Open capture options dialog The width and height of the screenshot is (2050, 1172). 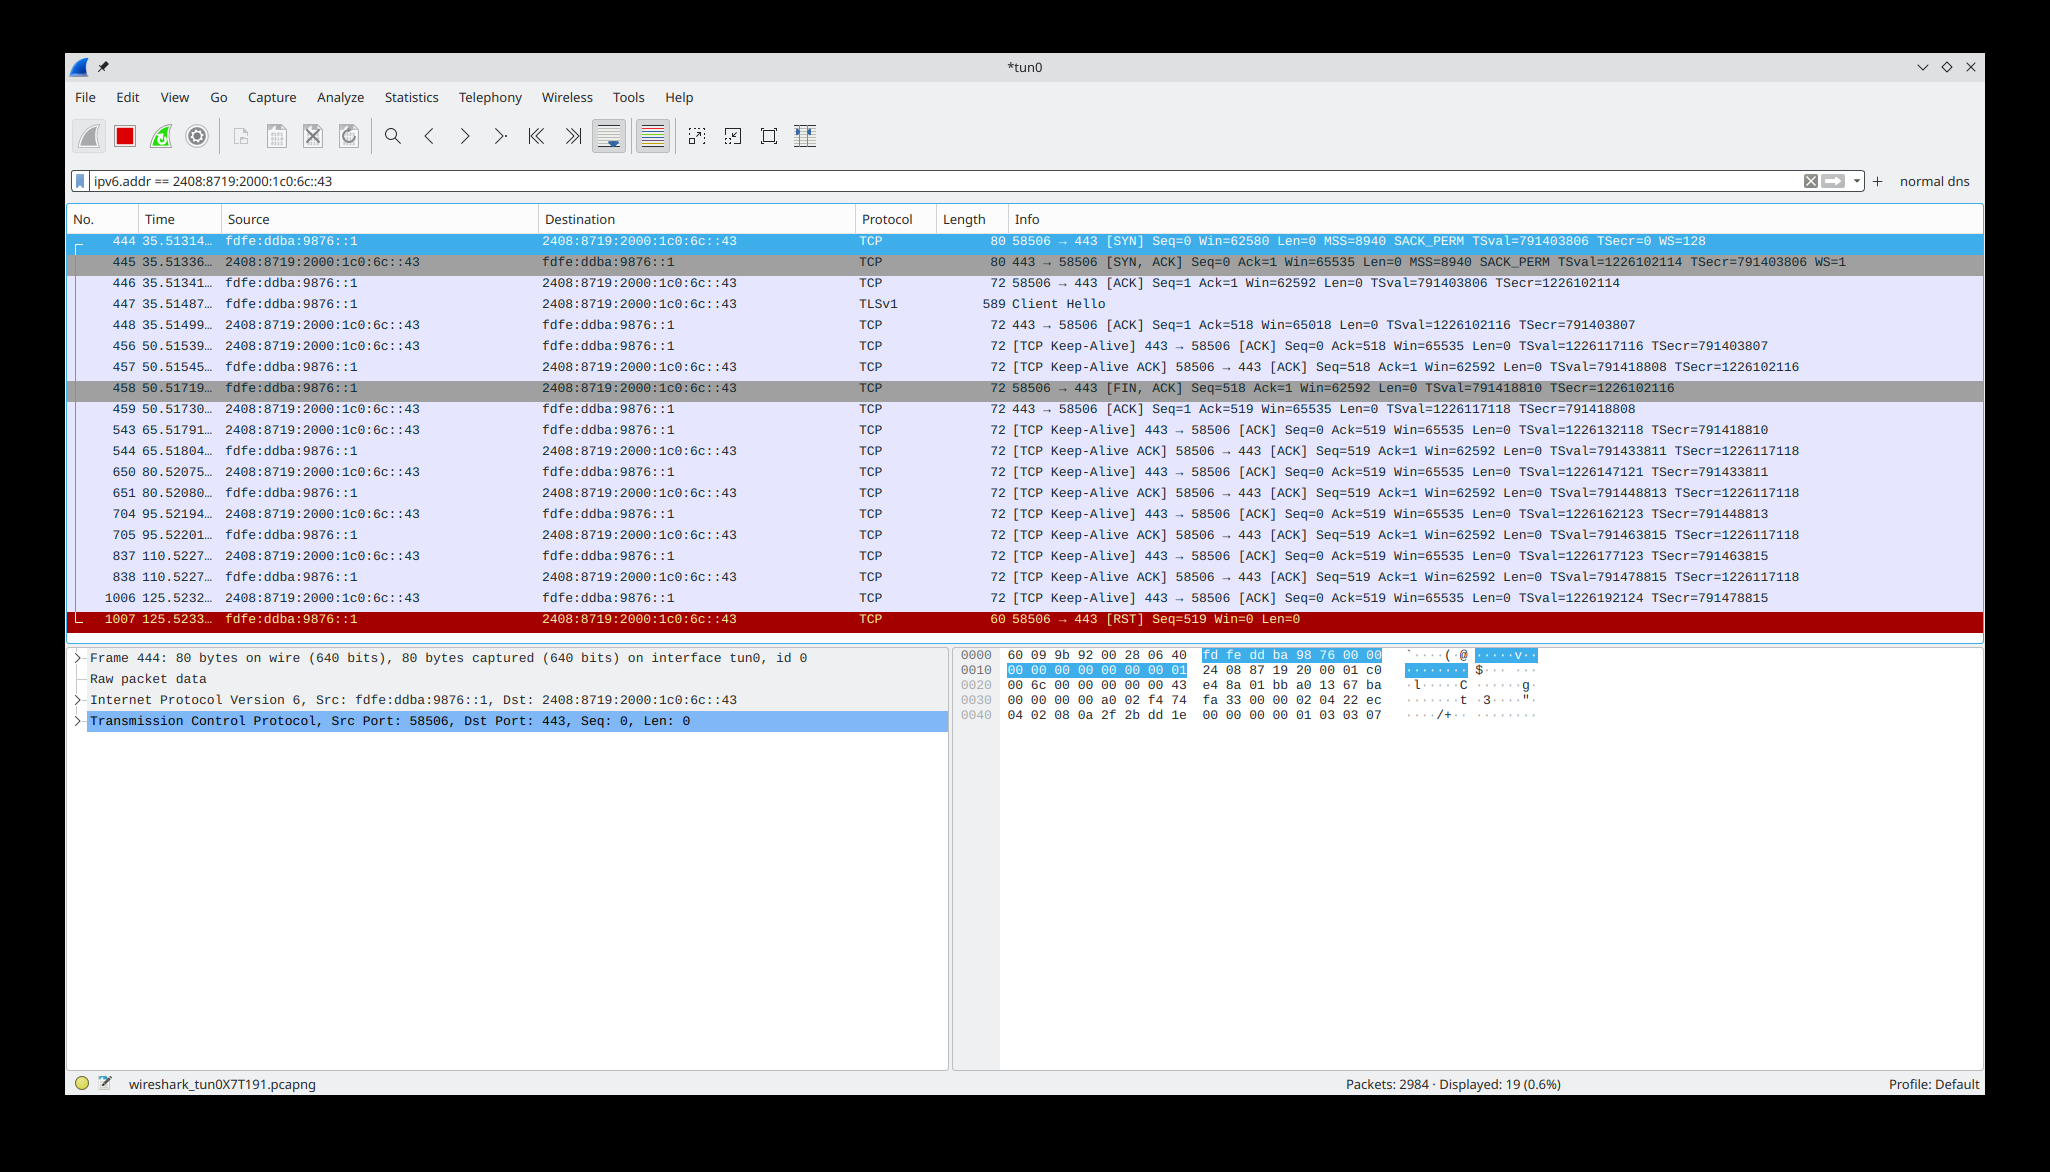(x=197, y=136)
